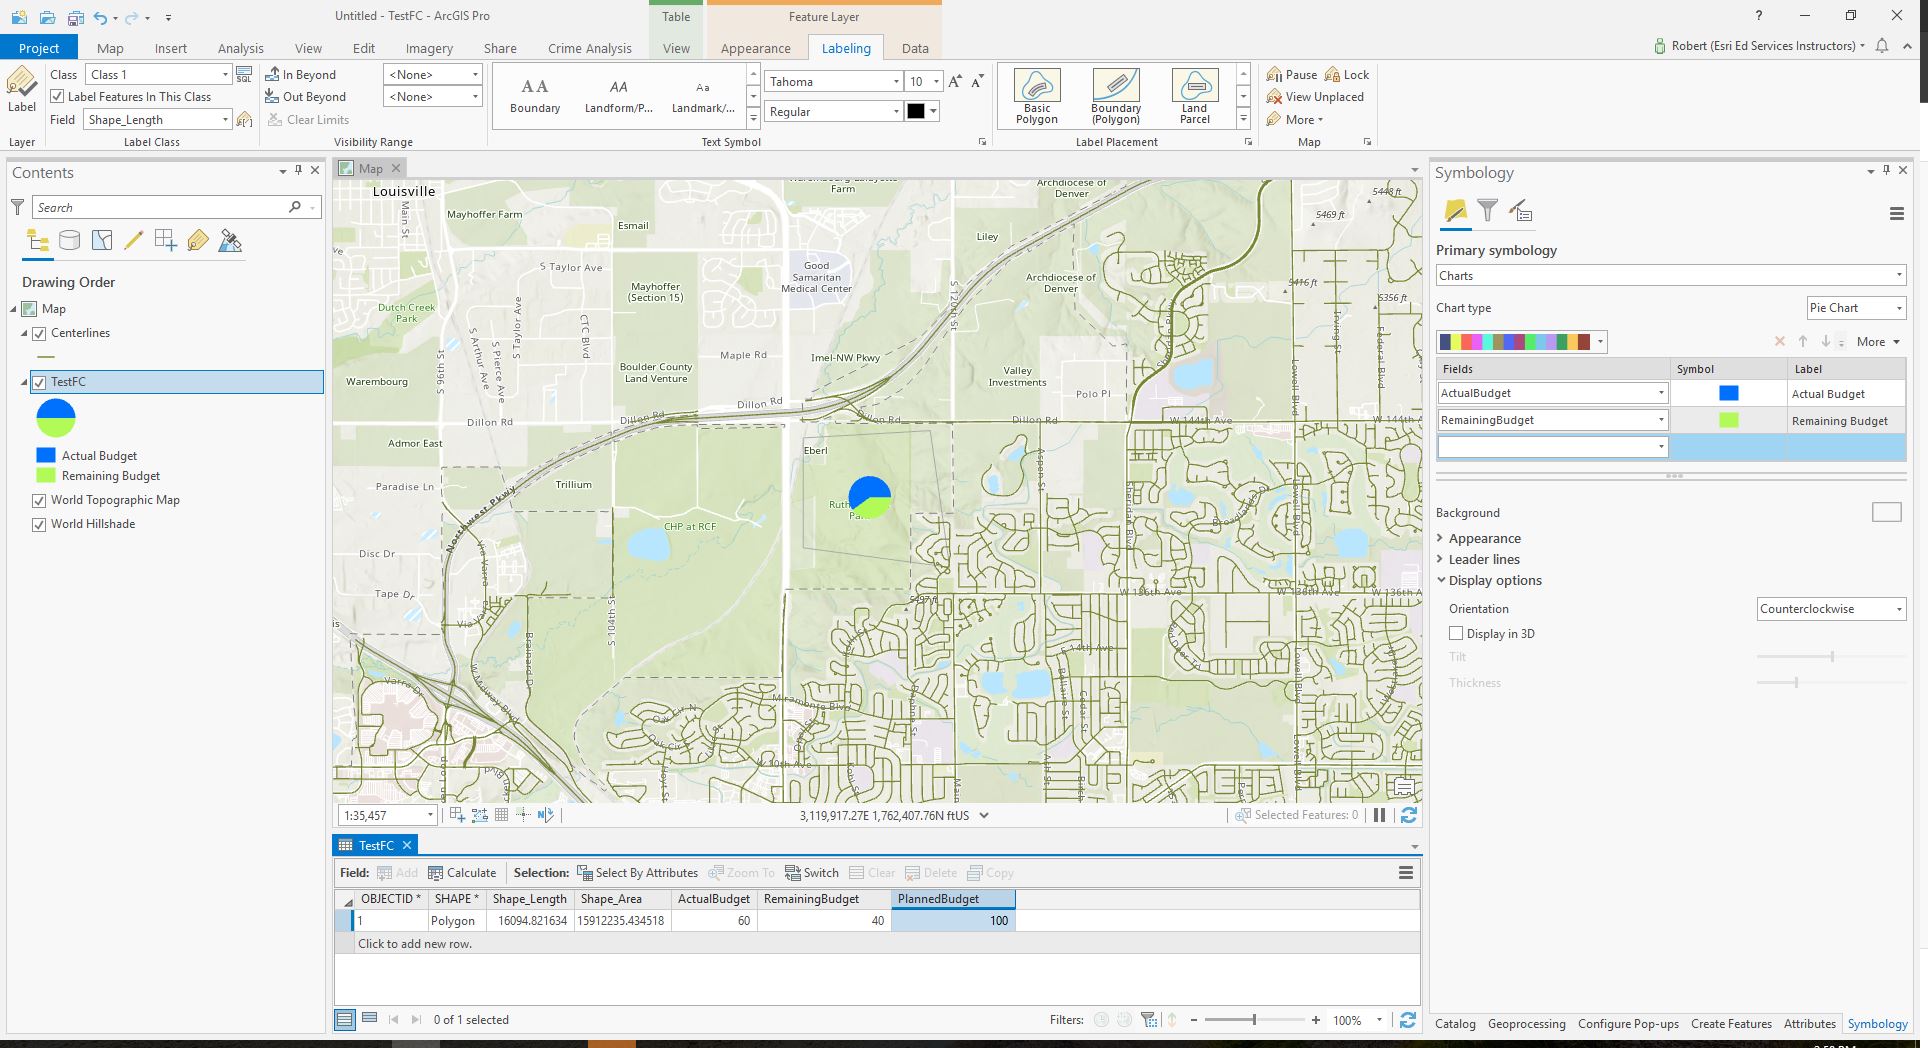
Task: Open the Orientation Counterclockwise dropdown
Action: click(x=1830, y=609)
